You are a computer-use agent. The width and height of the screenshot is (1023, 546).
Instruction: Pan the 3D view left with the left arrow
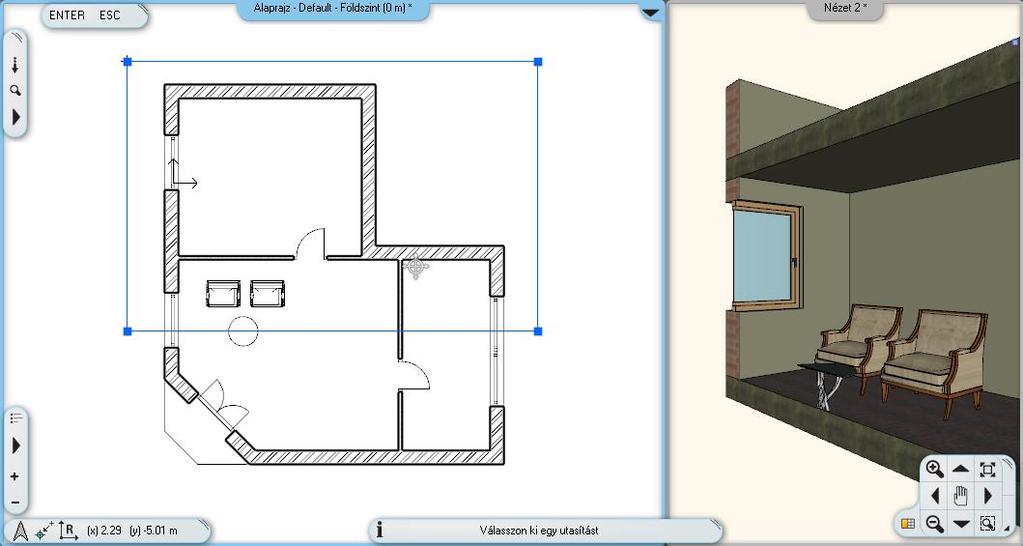(x=935, y=496)
